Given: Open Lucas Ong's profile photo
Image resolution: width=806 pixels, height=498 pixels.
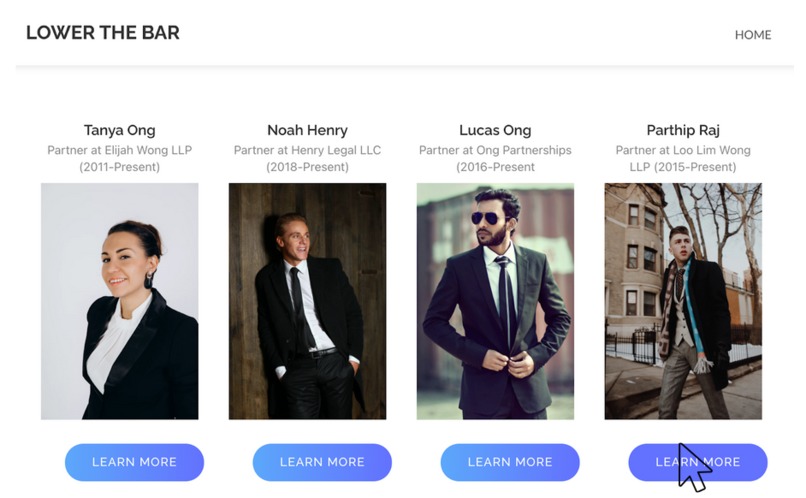Looking at the screenshot, I should point(495,301).
